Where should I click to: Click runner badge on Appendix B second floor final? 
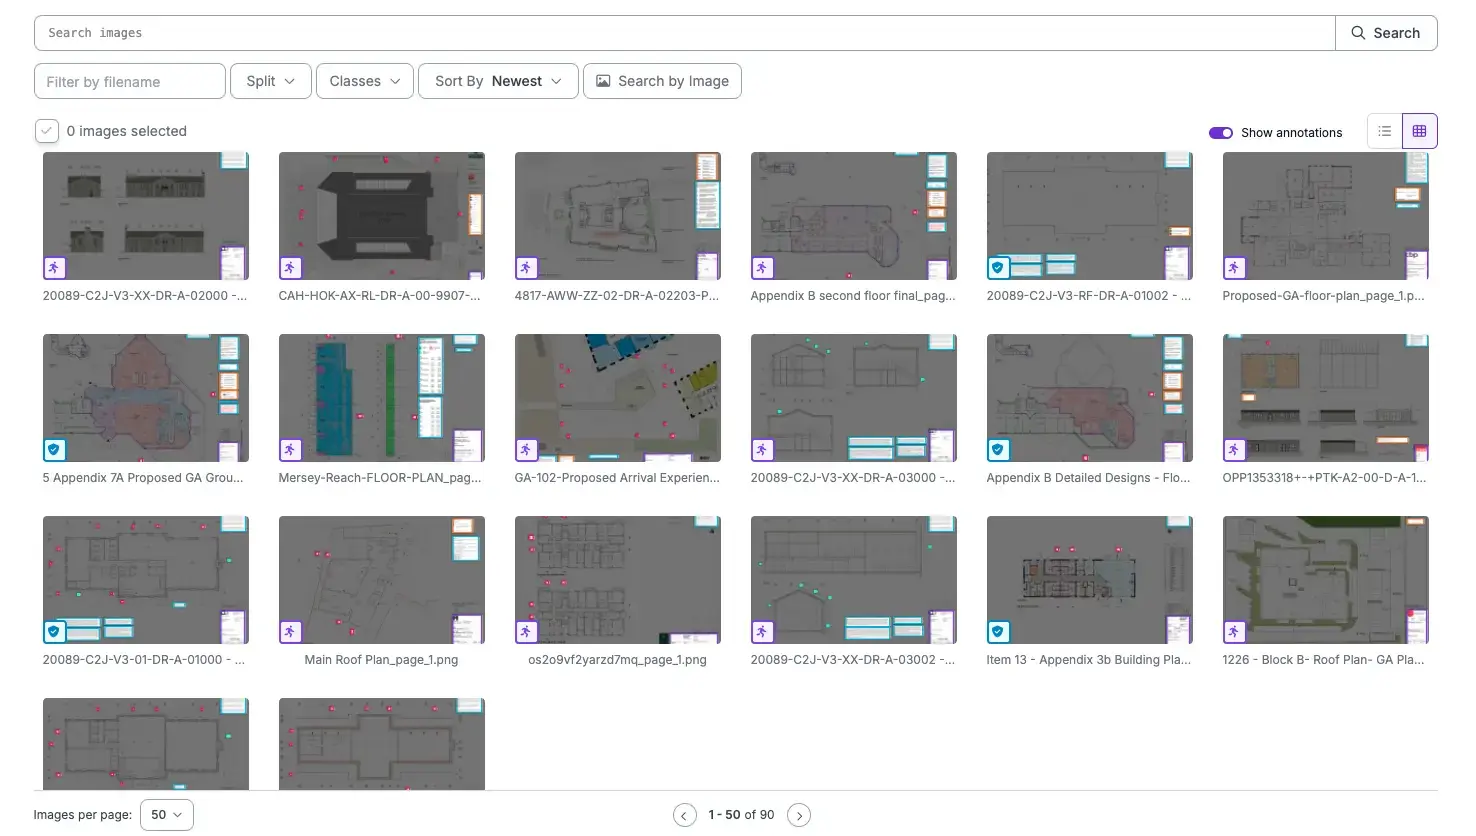click(763, 268)
